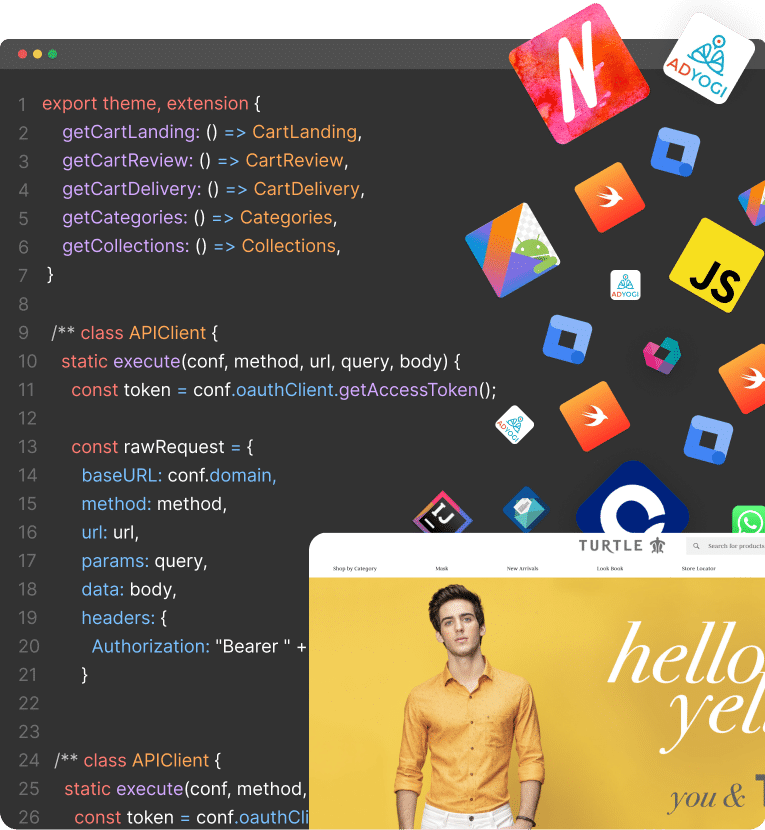Click the small square ADYOGI icon near JS
Screen dimensions: 765x830
click(625, 285)
